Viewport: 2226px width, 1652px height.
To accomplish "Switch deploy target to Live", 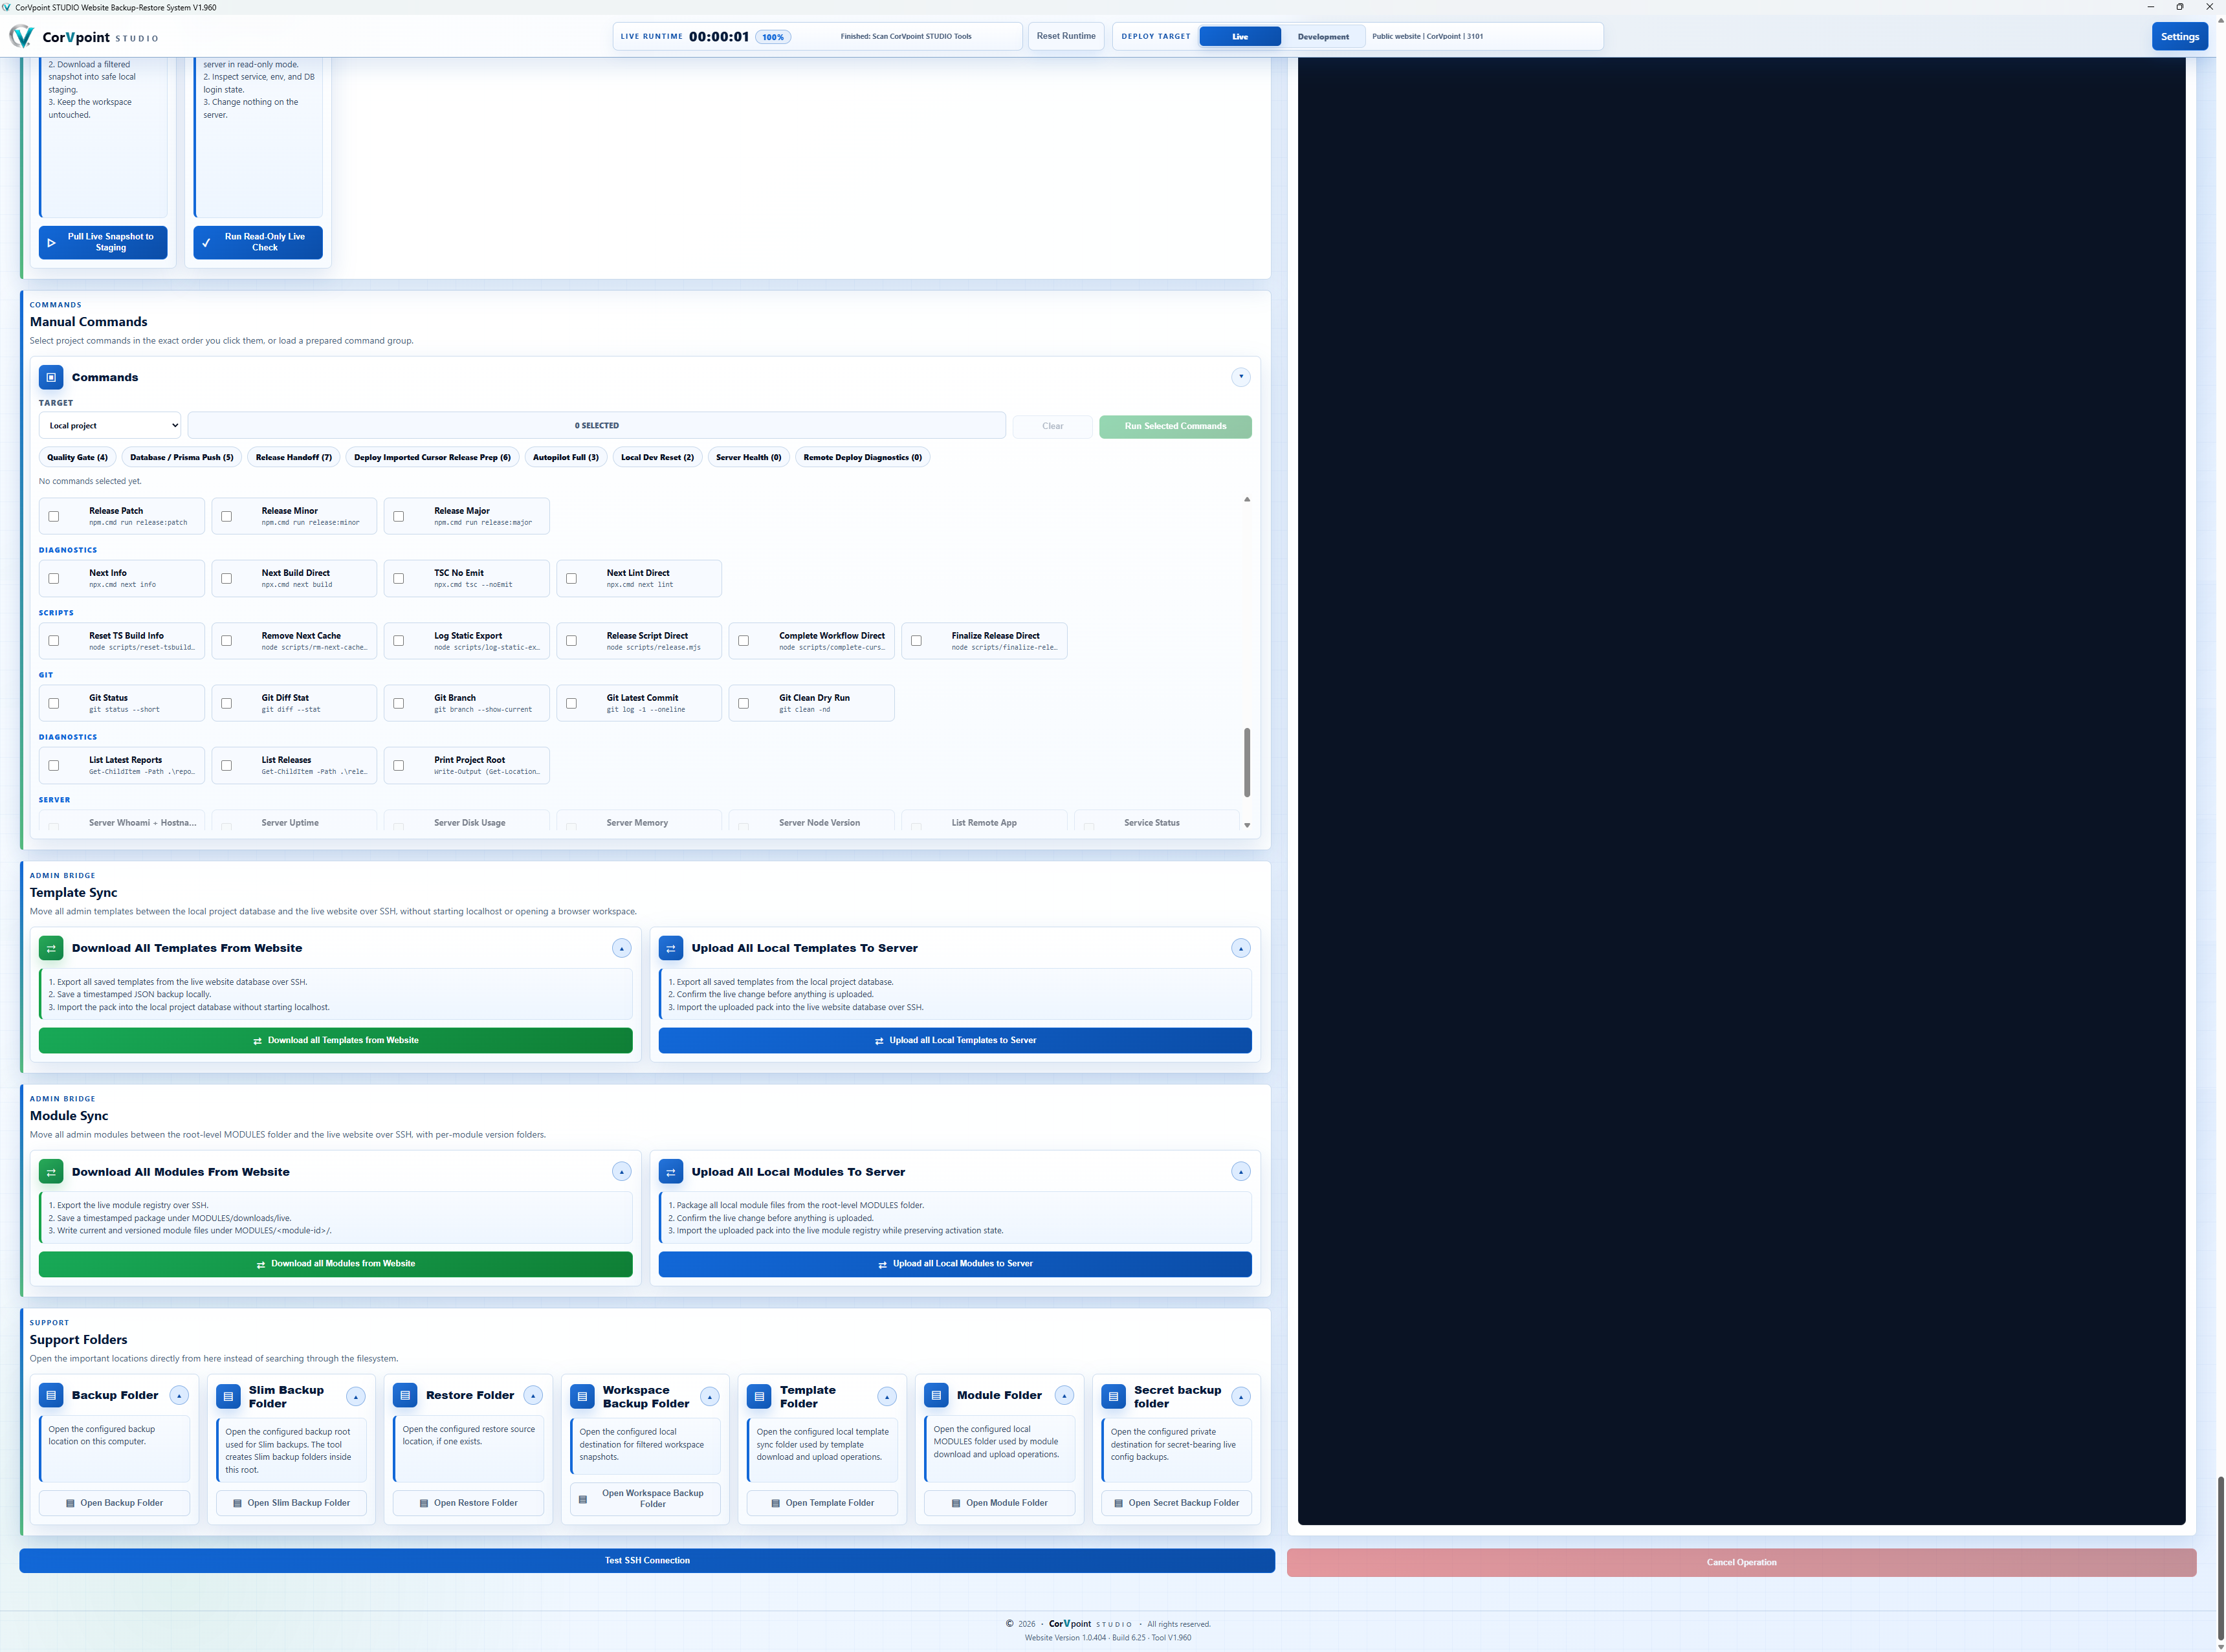I will 1240,37.
